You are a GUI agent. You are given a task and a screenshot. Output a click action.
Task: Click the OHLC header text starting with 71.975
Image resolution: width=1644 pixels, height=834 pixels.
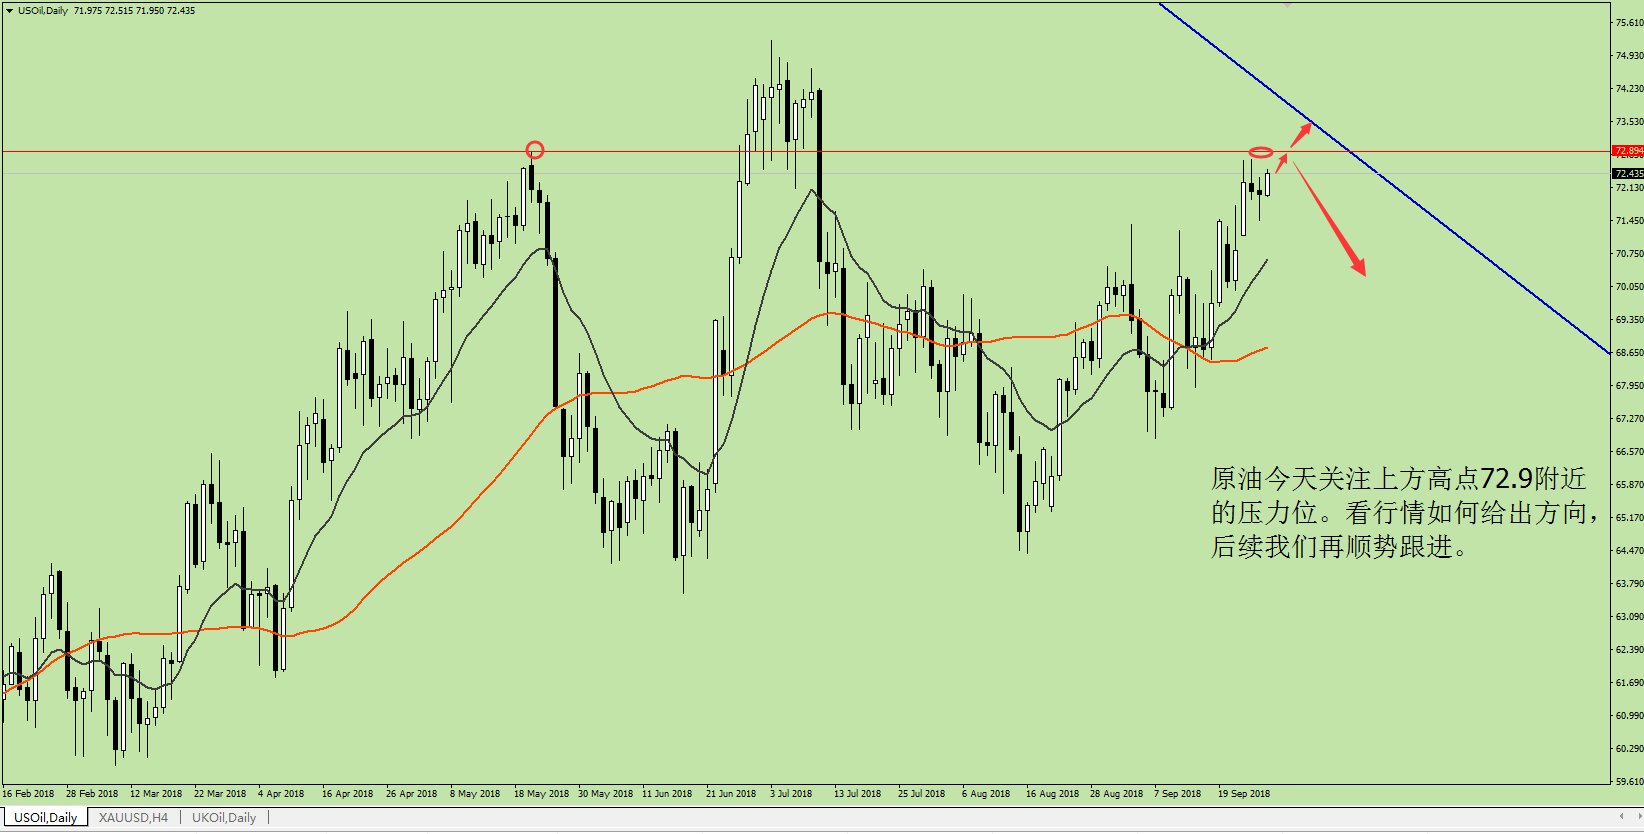[135, 11]
